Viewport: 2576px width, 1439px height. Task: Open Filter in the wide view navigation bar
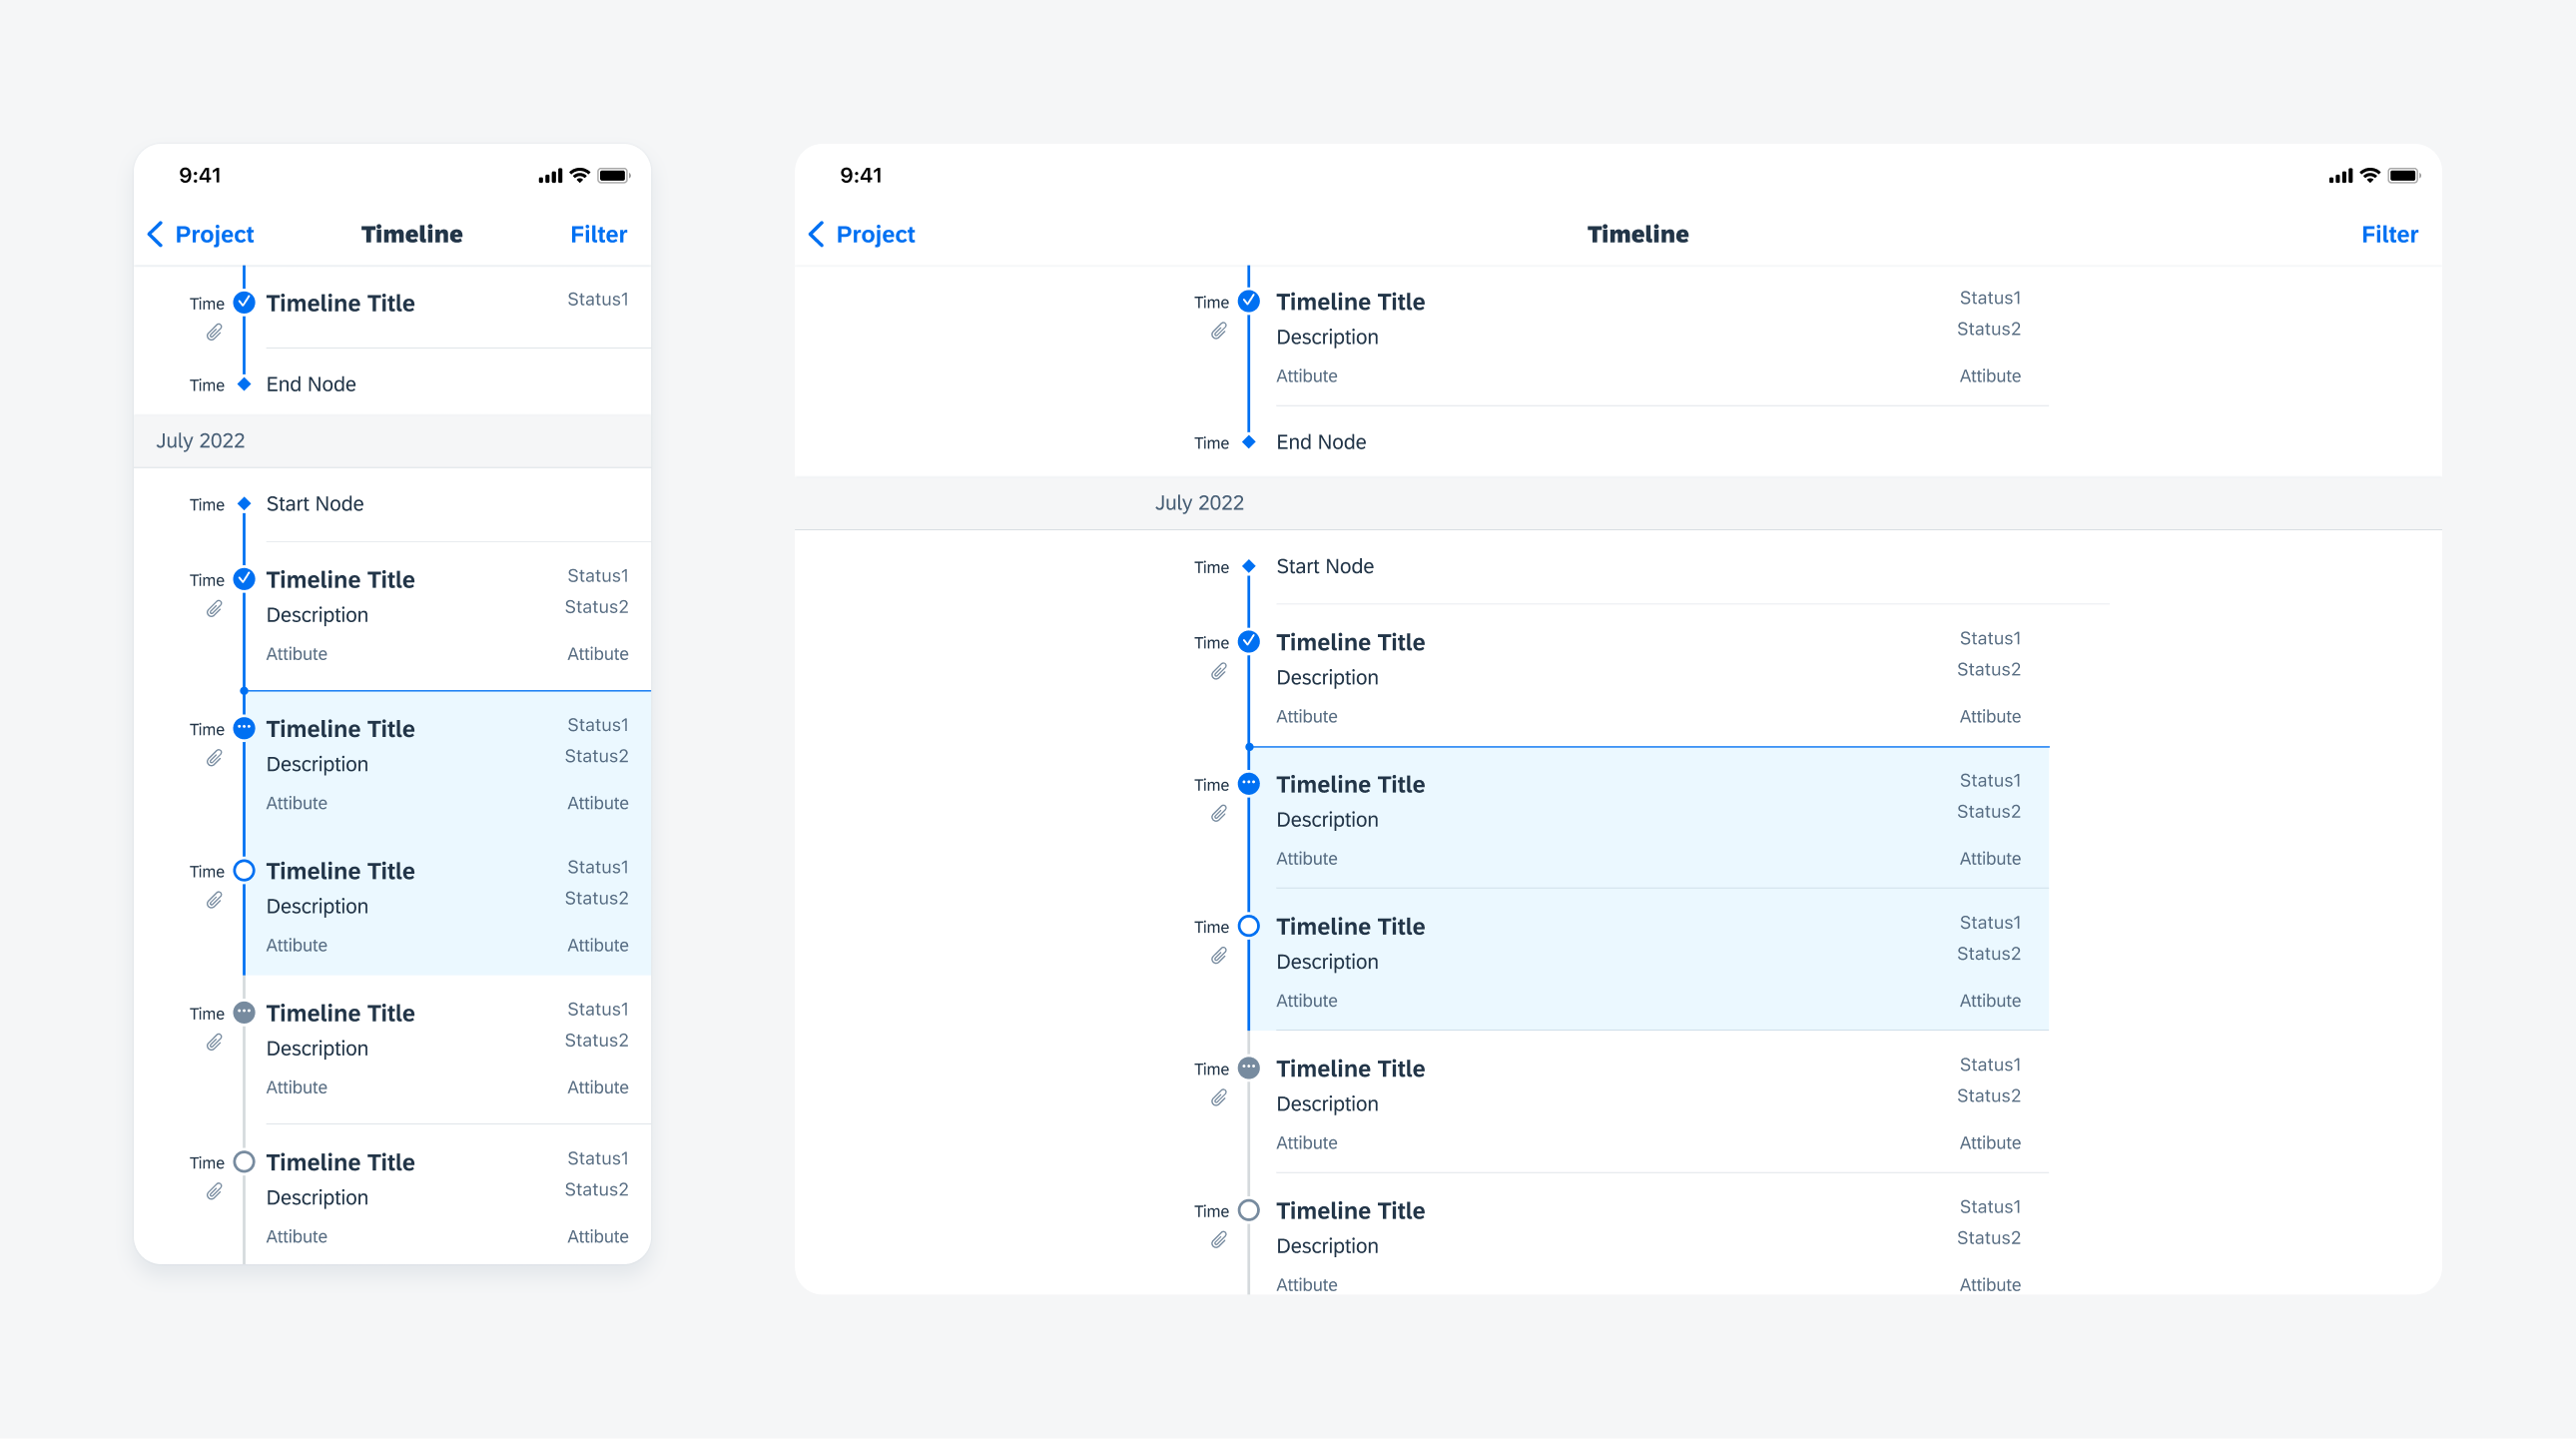pos(2389,234)
